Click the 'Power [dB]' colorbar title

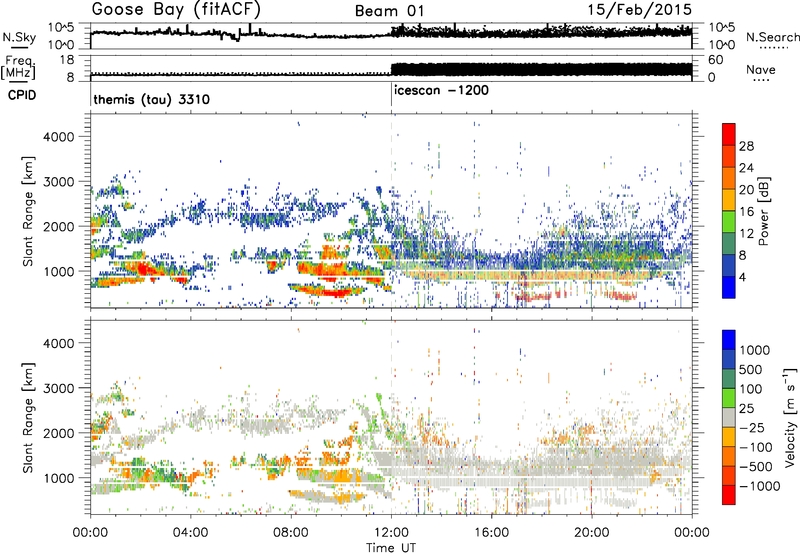point(763,212)
